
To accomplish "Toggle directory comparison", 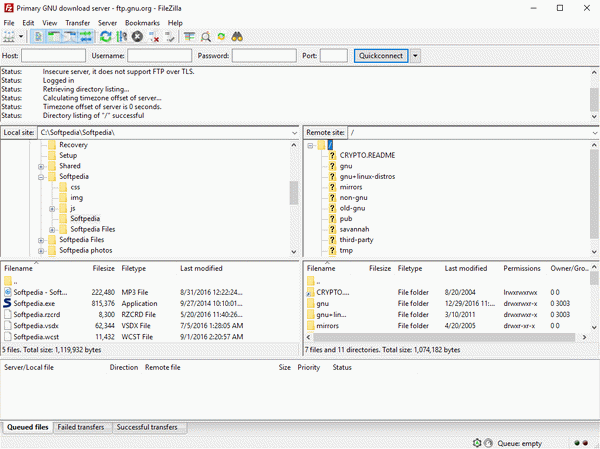I will pyautogui.click(x=205, y=37).
